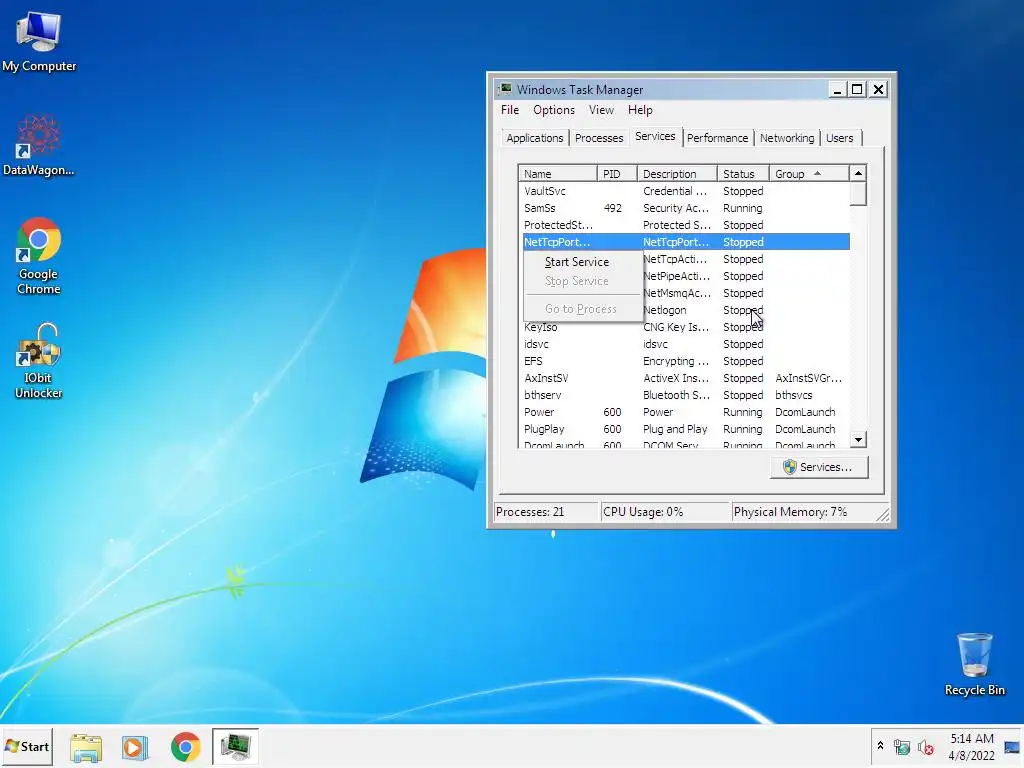Select the AxInstSV service row
The image size is (1024, 768).
[x=684, y=377]
